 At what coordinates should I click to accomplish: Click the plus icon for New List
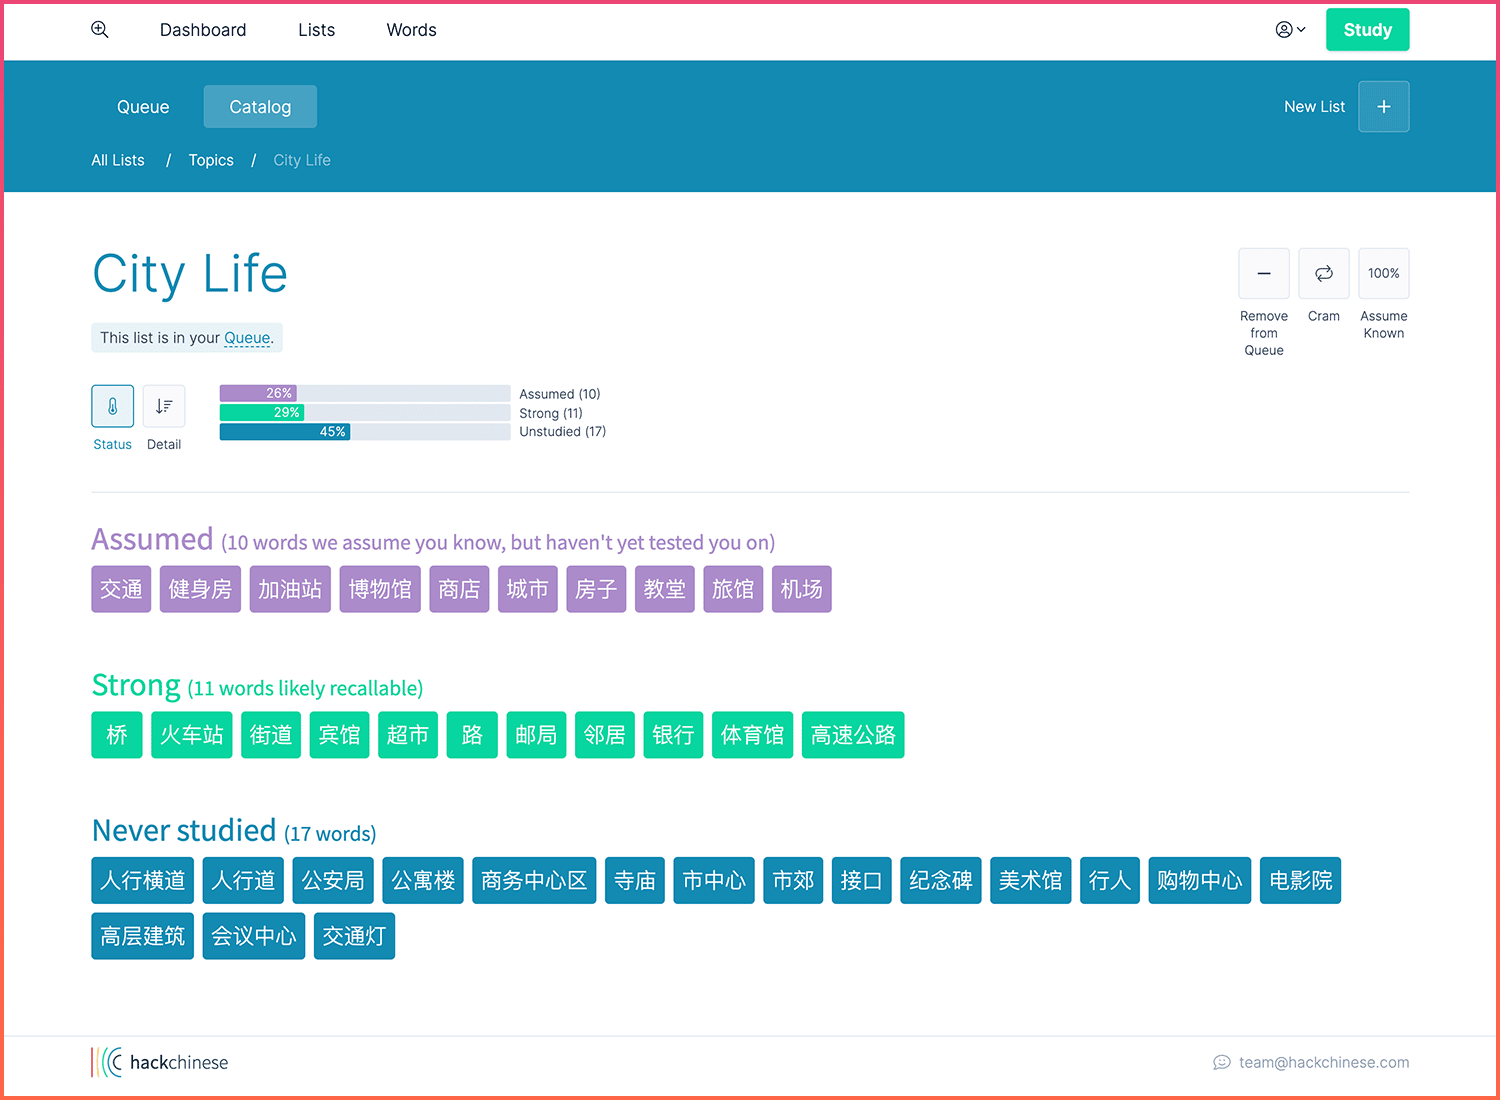click(1383, 107)
